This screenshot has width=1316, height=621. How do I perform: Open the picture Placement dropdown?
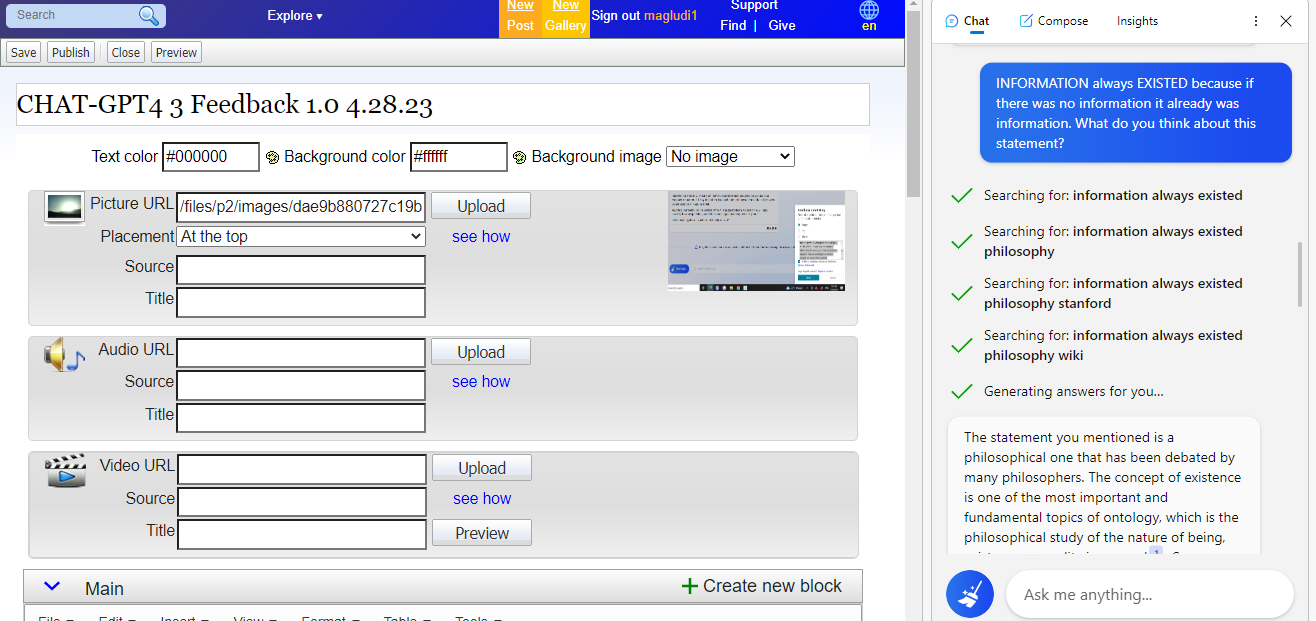point(301,237)
